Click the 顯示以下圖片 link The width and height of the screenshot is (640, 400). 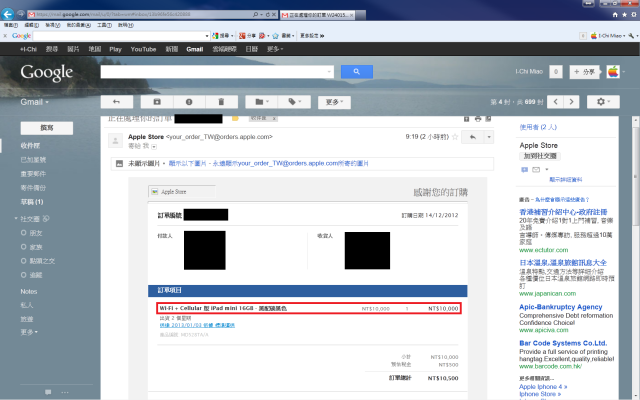coord(187,164)
